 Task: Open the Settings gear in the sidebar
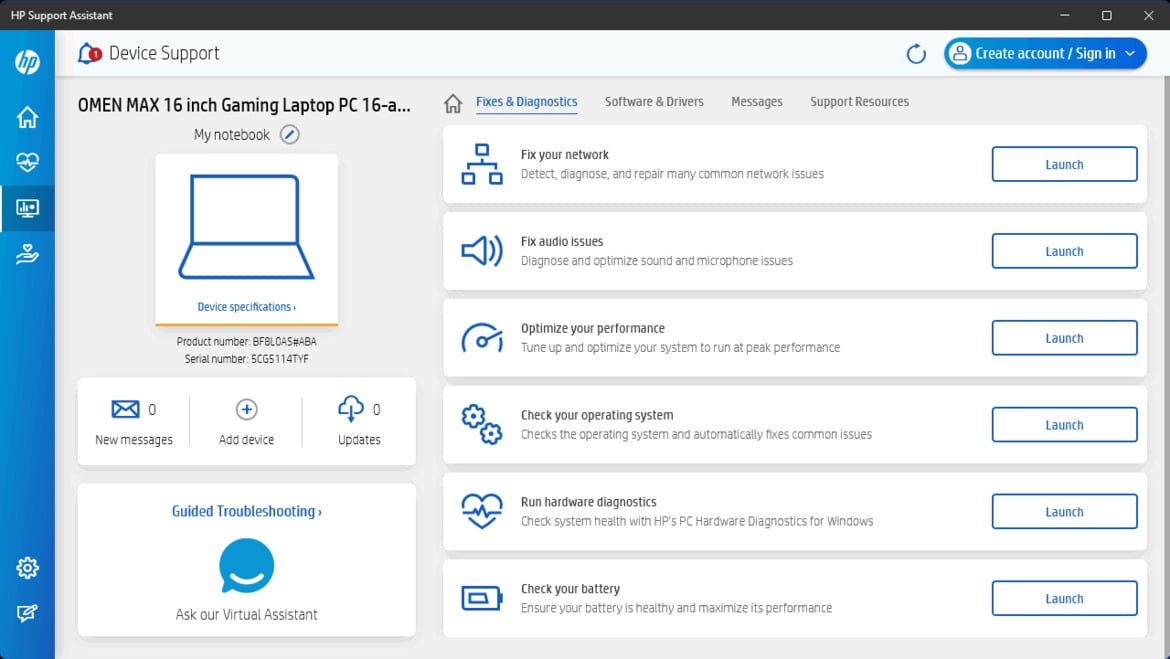pyautogui.click(x=28, y=568)
